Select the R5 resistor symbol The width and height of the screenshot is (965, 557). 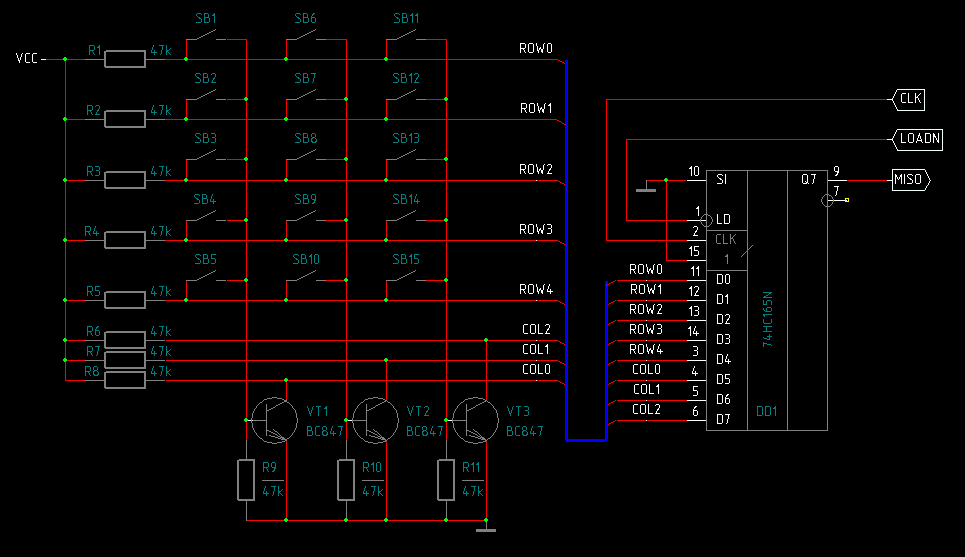coord(125,300)
